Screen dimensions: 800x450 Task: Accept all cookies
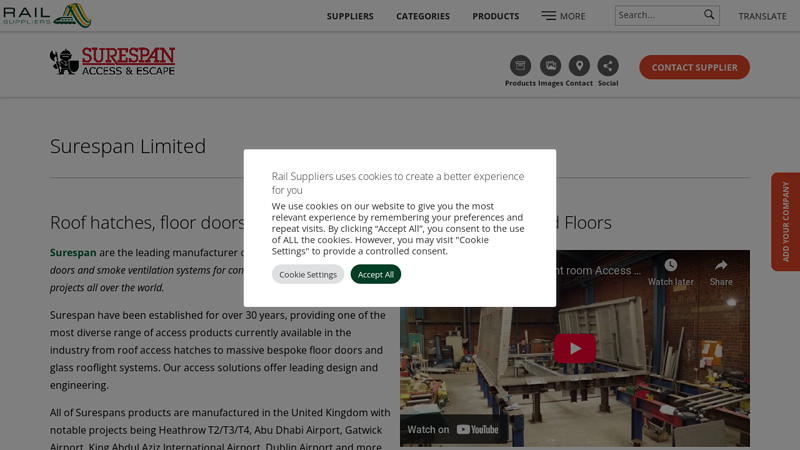pyautogui.click(x=376, y=274)
